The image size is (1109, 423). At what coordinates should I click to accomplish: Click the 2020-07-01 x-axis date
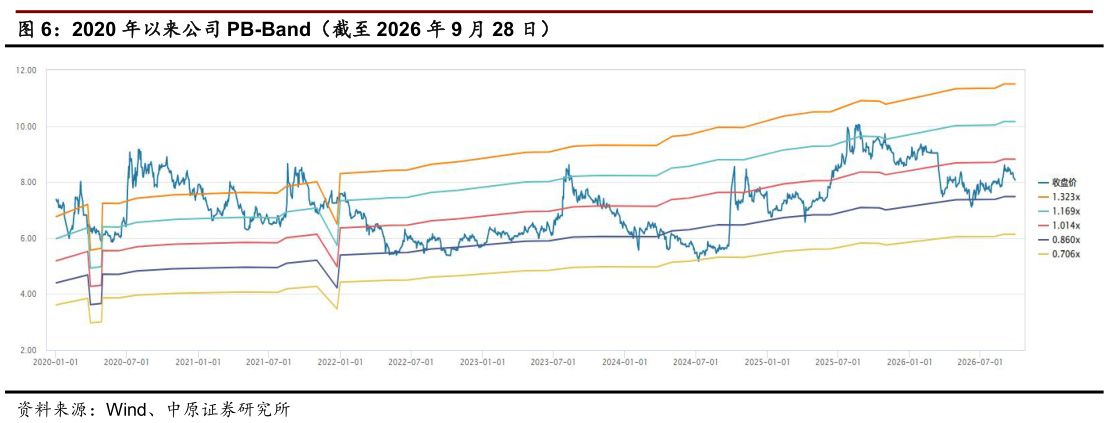126,361
